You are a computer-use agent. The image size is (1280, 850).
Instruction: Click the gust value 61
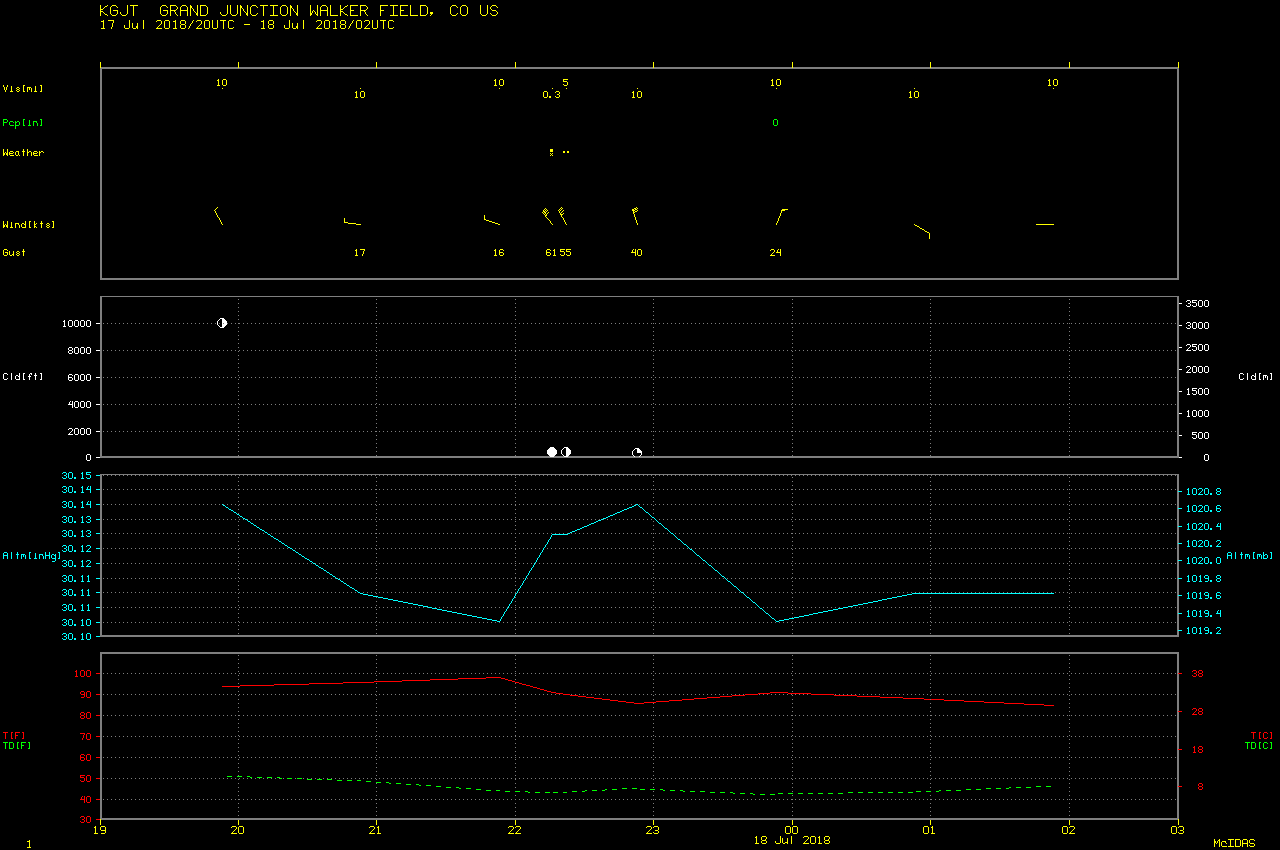pyautogui.click(x=551, y=253)
